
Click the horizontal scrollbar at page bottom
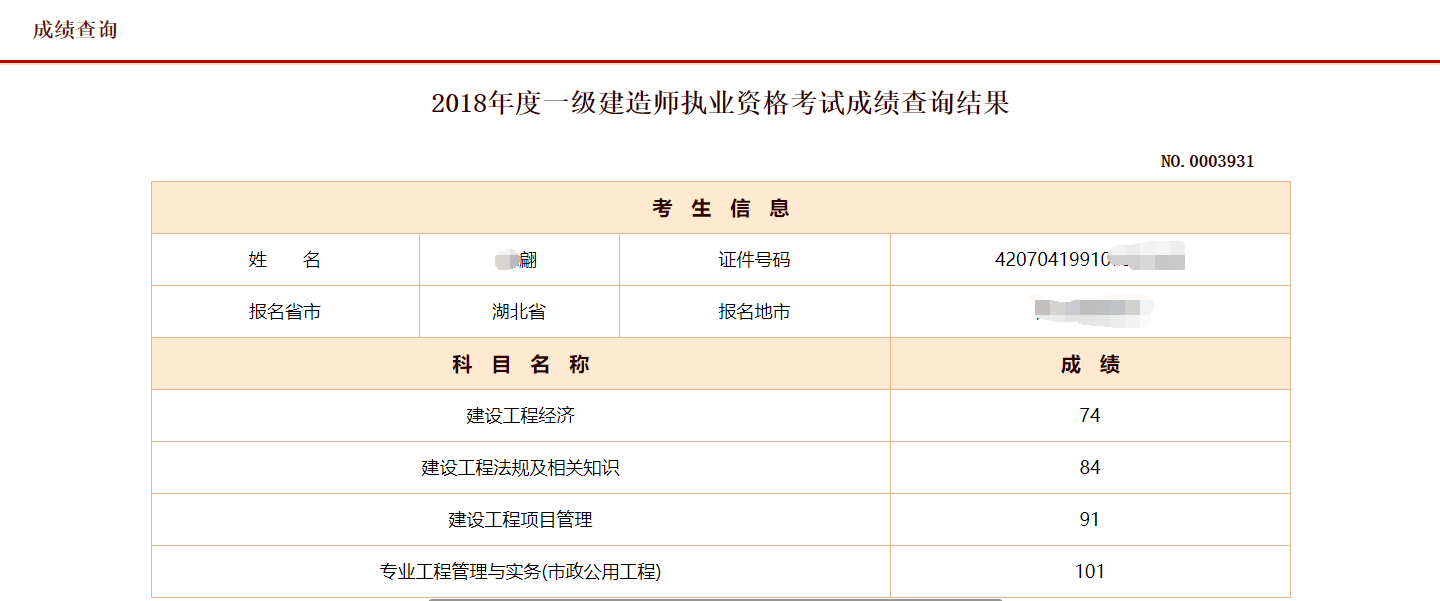click(715, 599)
